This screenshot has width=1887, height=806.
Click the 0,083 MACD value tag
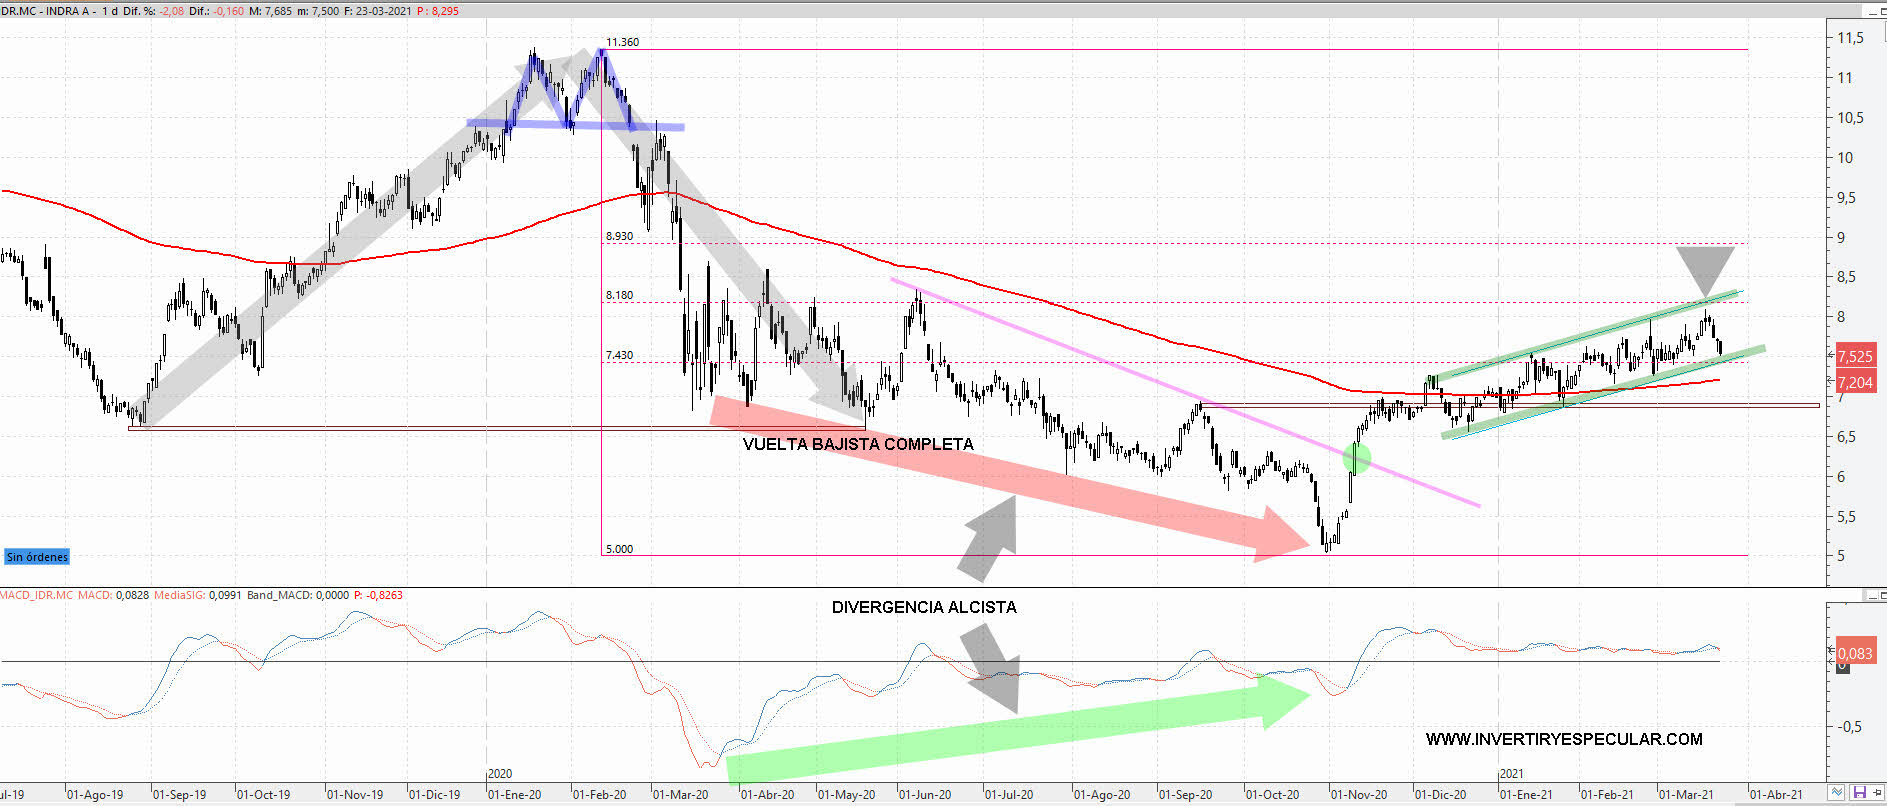coord(1854,653)
